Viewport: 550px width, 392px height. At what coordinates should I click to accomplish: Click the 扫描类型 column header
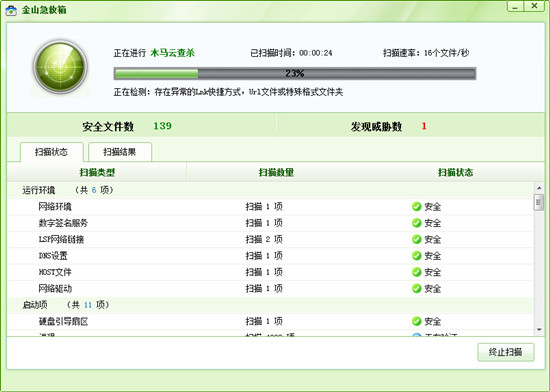click(x=97, y=172)
